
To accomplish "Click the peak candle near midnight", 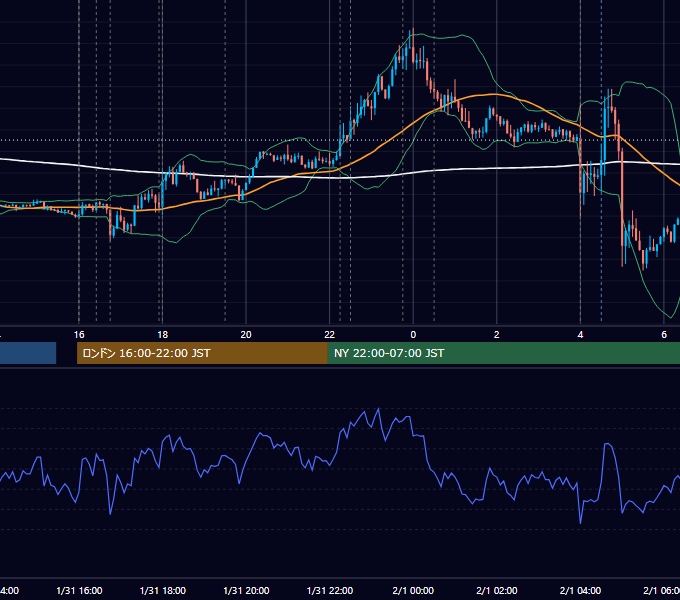I will [412, 47].
